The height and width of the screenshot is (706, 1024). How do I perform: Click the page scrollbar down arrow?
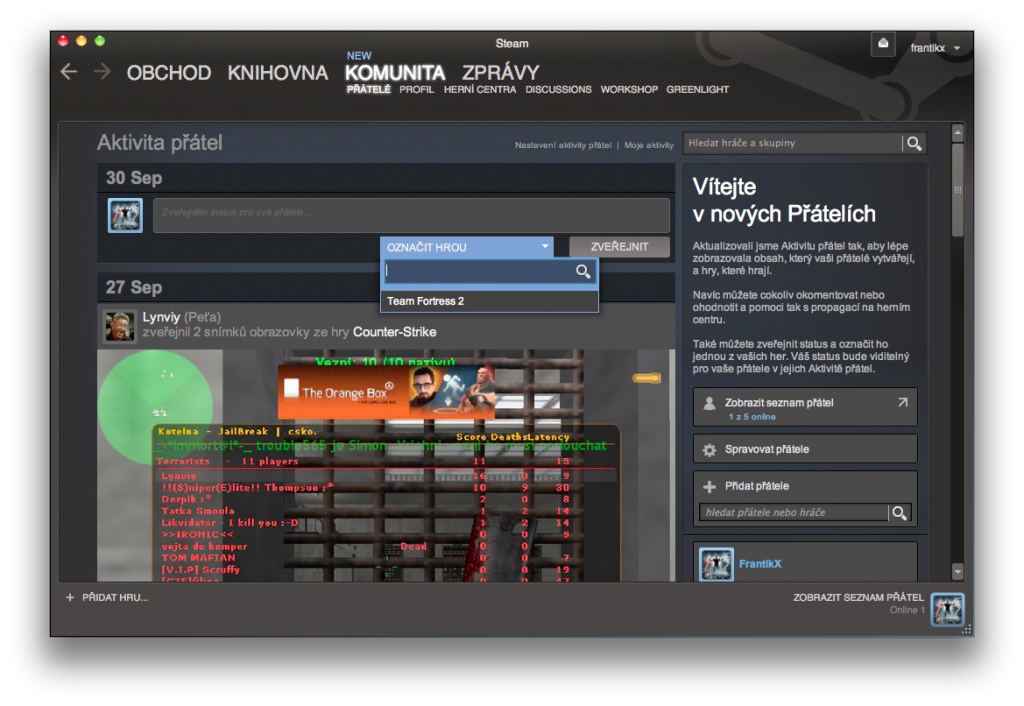tap(957, 571)
